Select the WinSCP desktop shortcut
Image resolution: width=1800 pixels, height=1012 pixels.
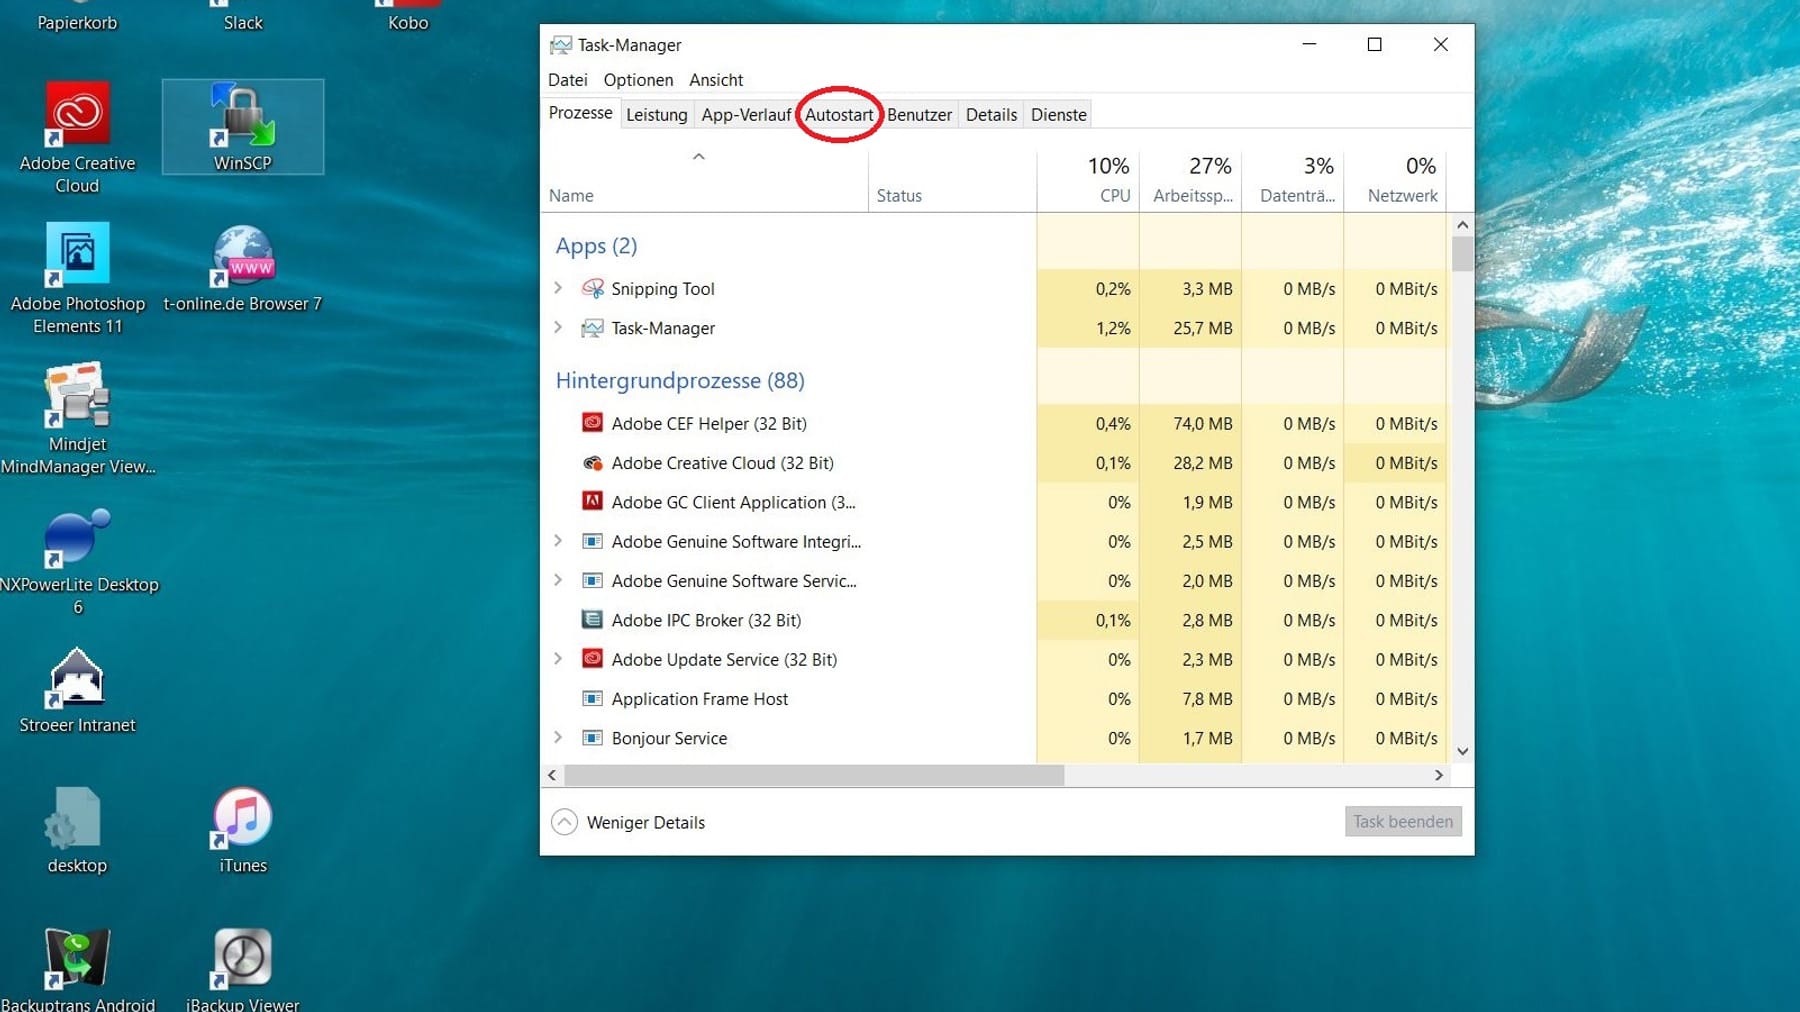tap(243, 127)
